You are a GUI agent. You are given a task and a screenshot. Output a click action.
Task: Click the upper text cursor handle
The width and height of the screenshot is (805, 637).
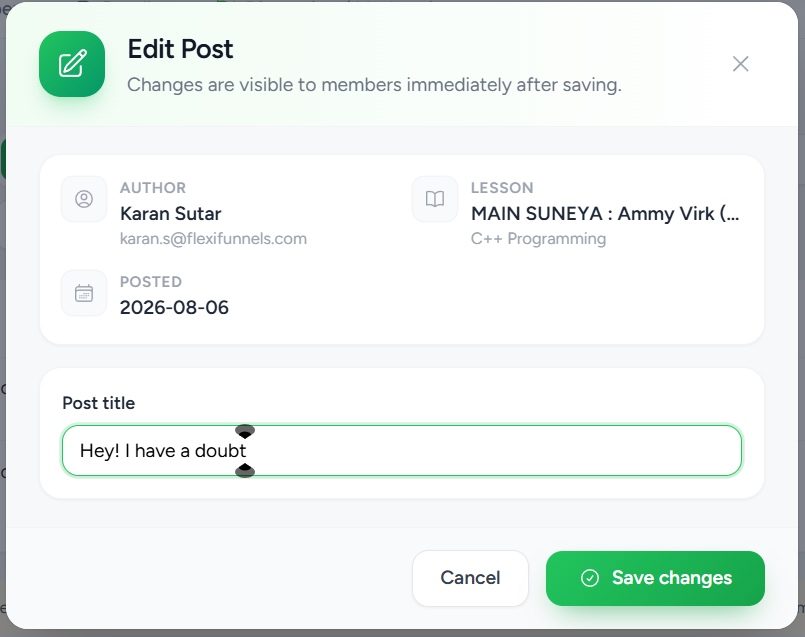pos(245,431)
